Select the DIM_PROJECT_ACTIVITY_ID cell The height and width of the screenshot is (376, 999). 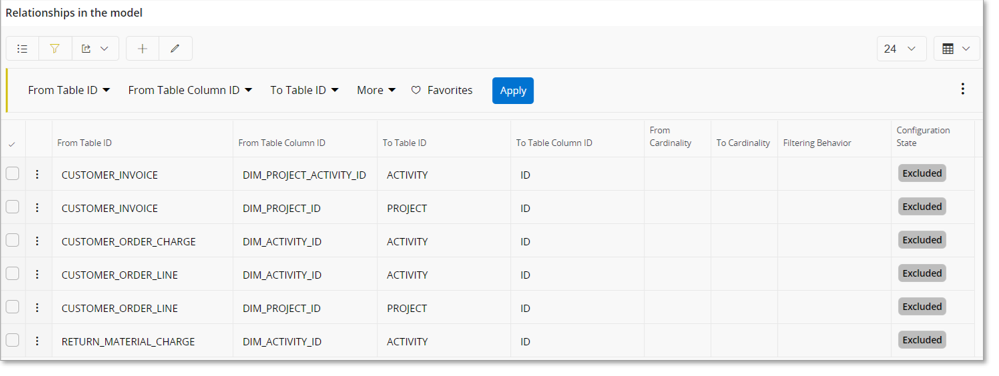(305, 175)
